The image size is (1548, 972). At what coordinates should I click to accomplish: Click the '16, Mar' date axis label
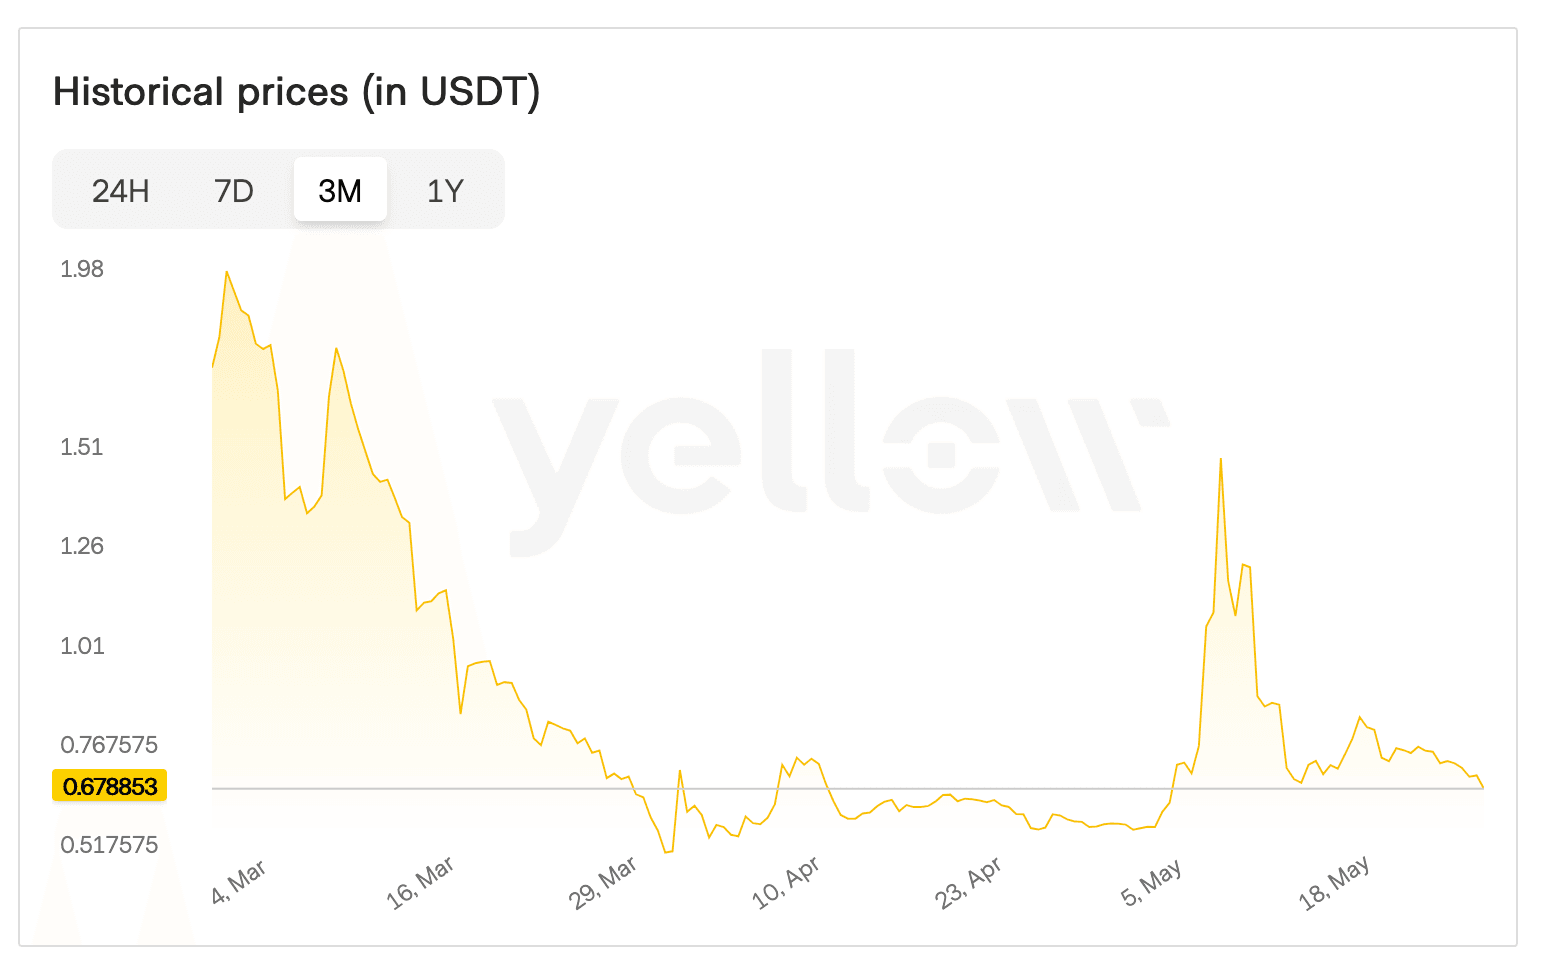click(x=420, y=882)
